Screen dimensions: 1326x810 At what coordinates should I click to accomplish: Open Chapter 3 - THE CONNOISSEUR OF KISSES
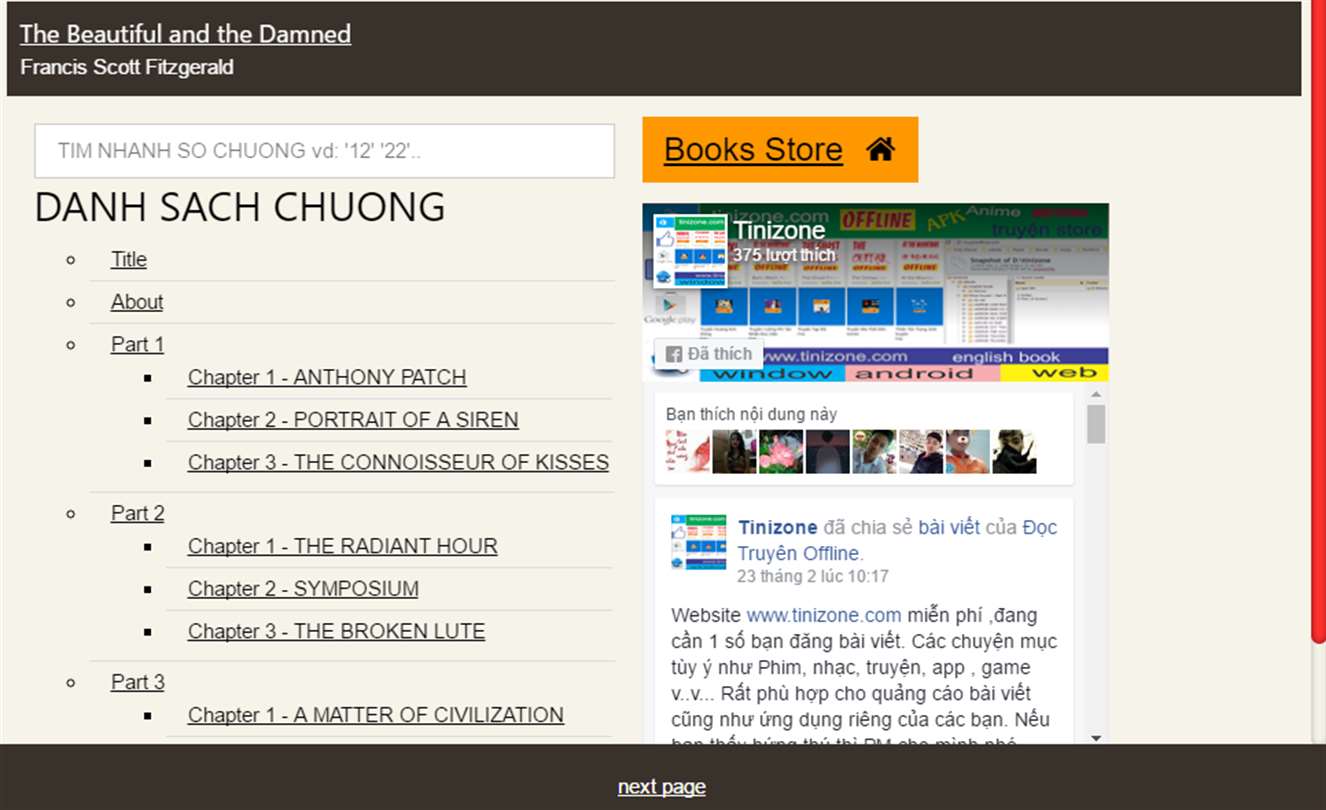point(398,462)
